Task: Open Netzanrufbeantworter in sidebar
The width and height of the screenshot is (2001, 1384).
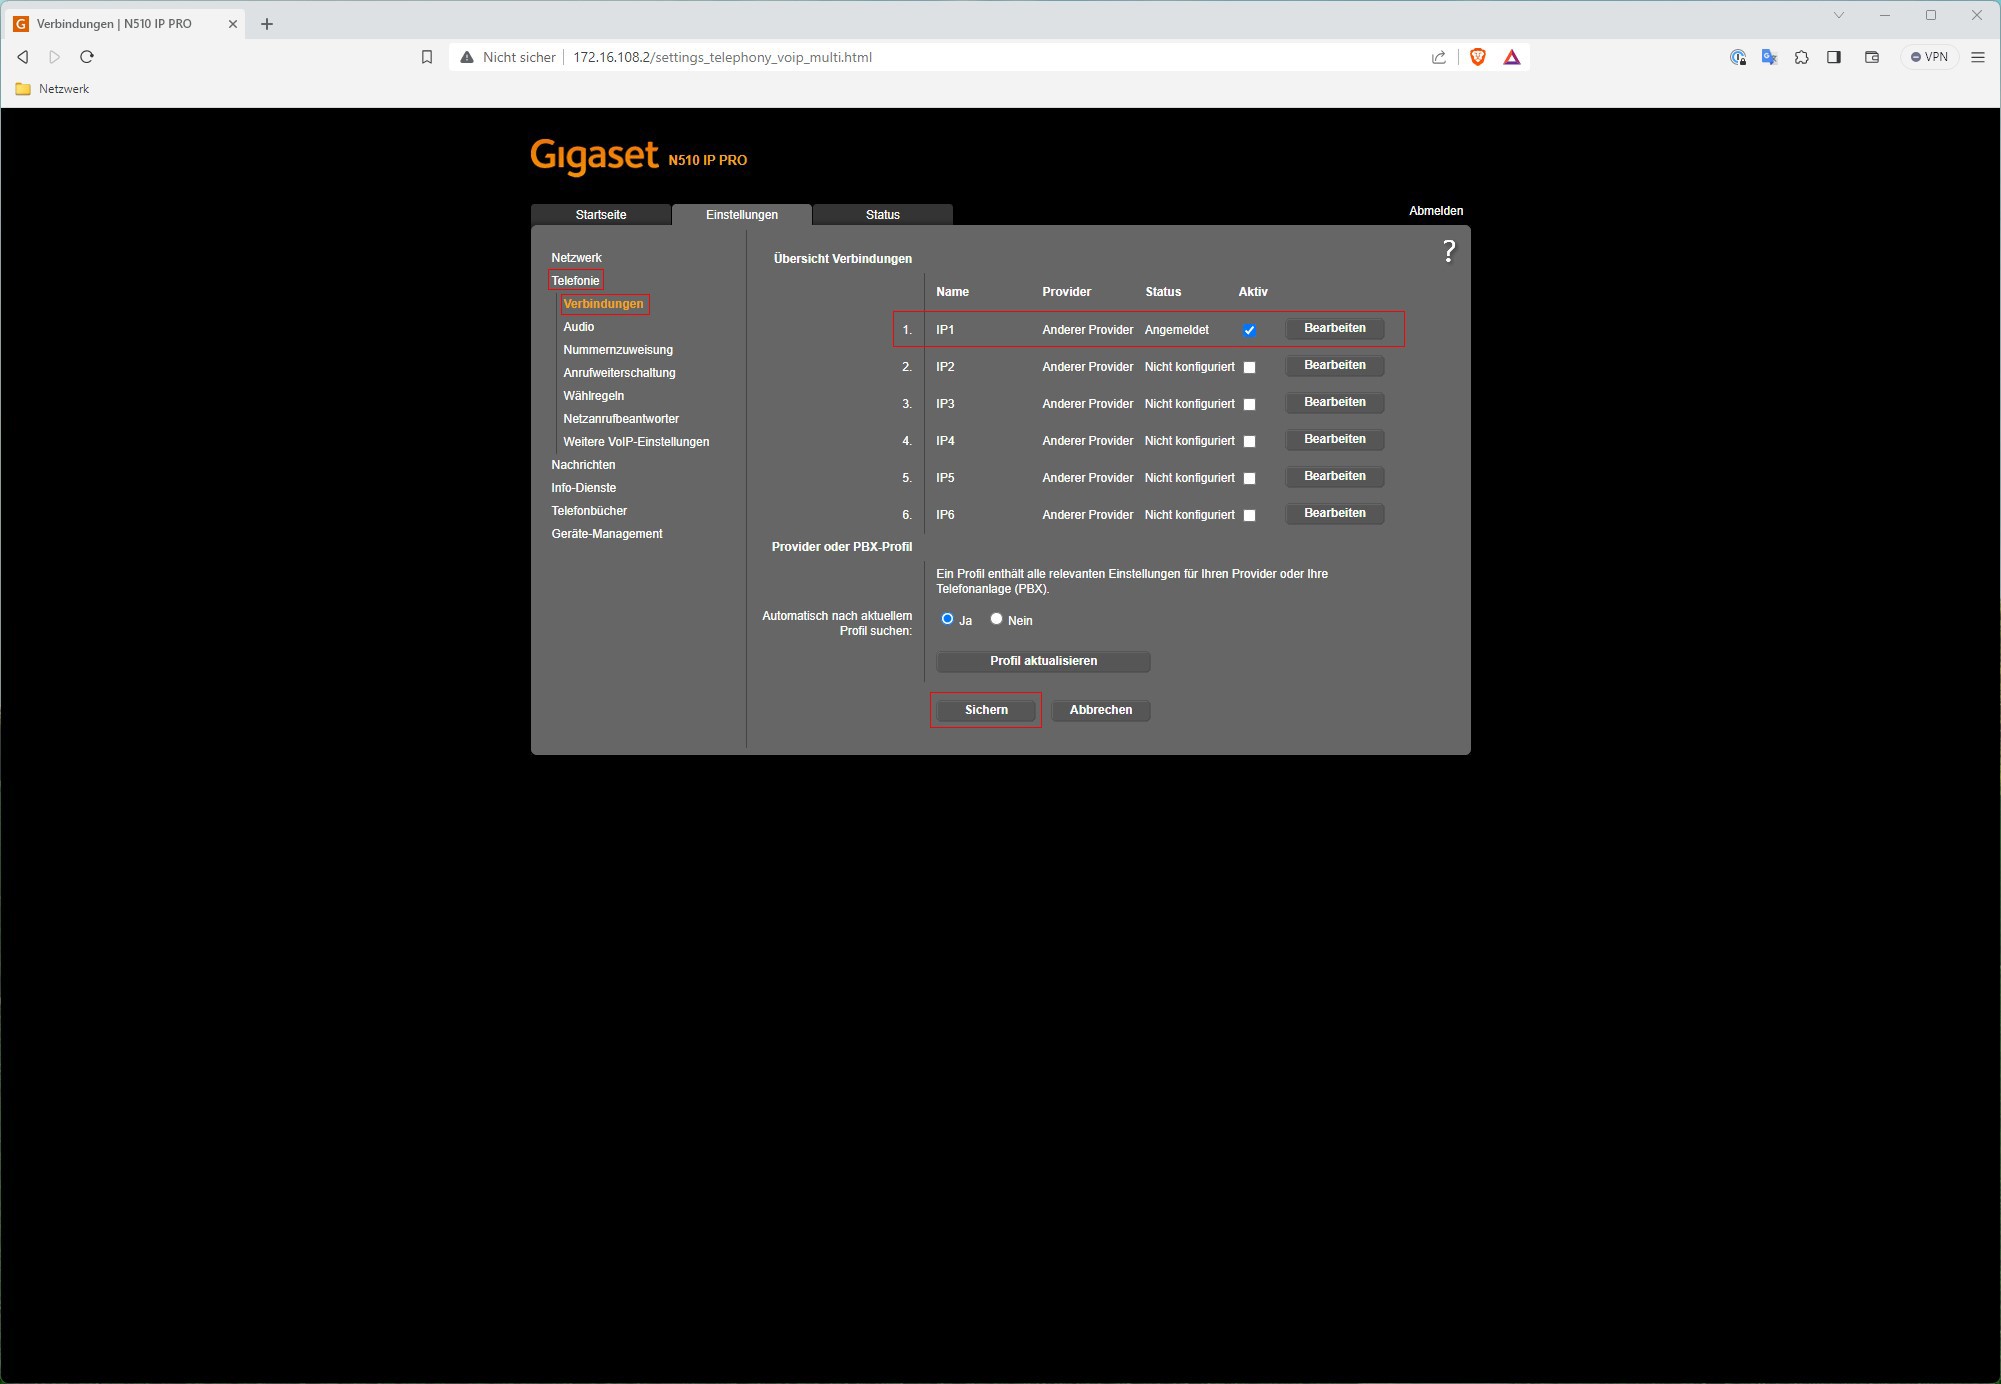Action: click(620, 419)
